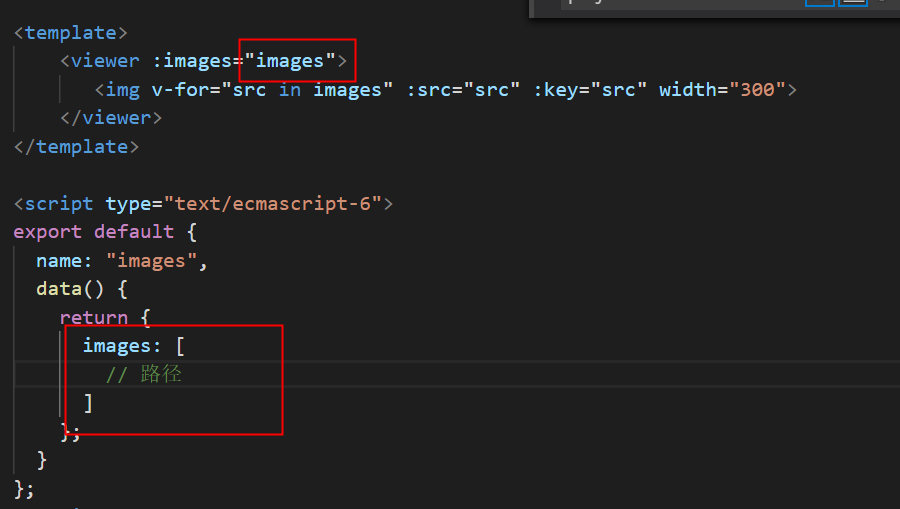Click the width attribute name
The height and width of the screenshot is (509, 900).
tap(688, 90)
